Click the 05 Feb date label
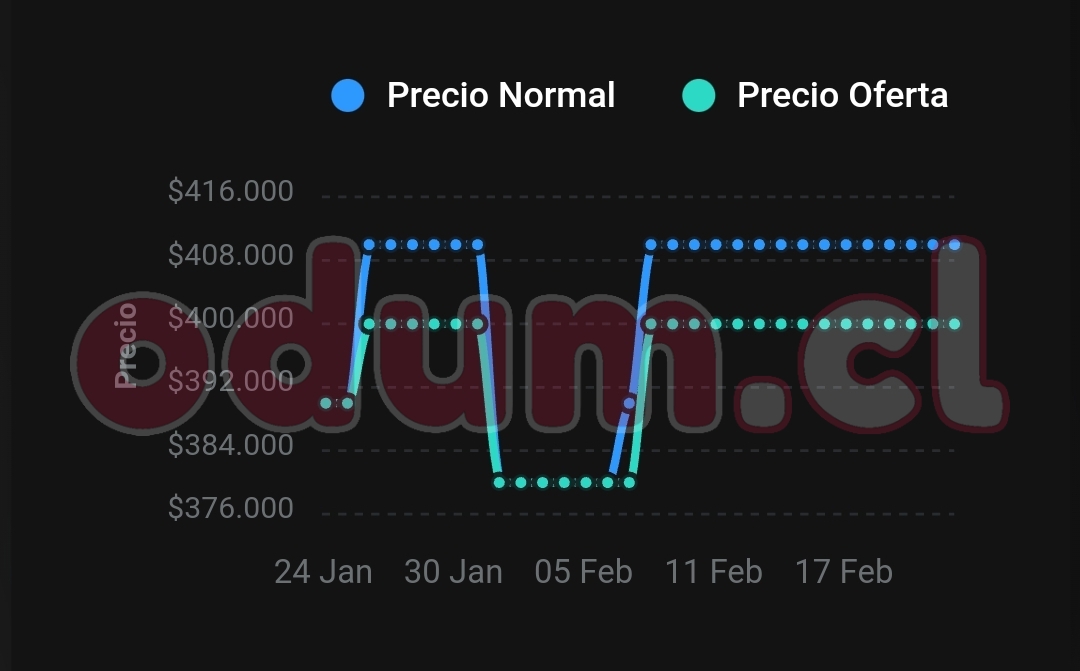The height and width of the screenshot is (671, 1080). [x=583, y=572]
